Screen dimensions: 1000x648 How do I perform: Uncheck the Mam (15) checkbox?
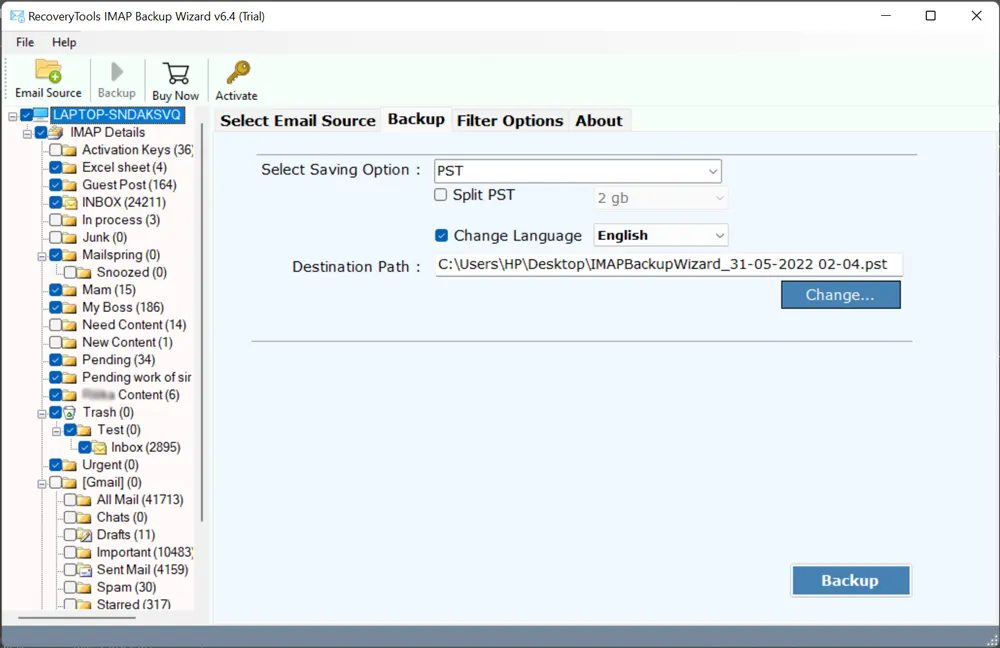click(55, 290)
